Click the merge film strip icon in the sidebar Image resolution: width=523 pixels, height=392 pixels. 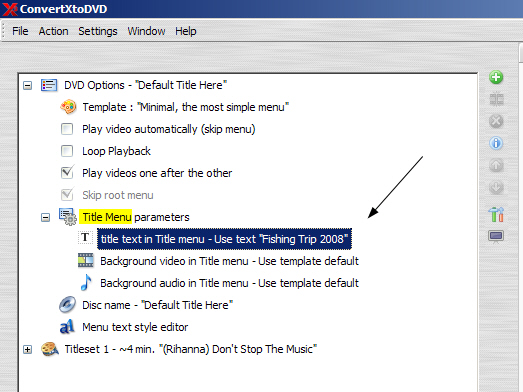click(x=496, y=99)
